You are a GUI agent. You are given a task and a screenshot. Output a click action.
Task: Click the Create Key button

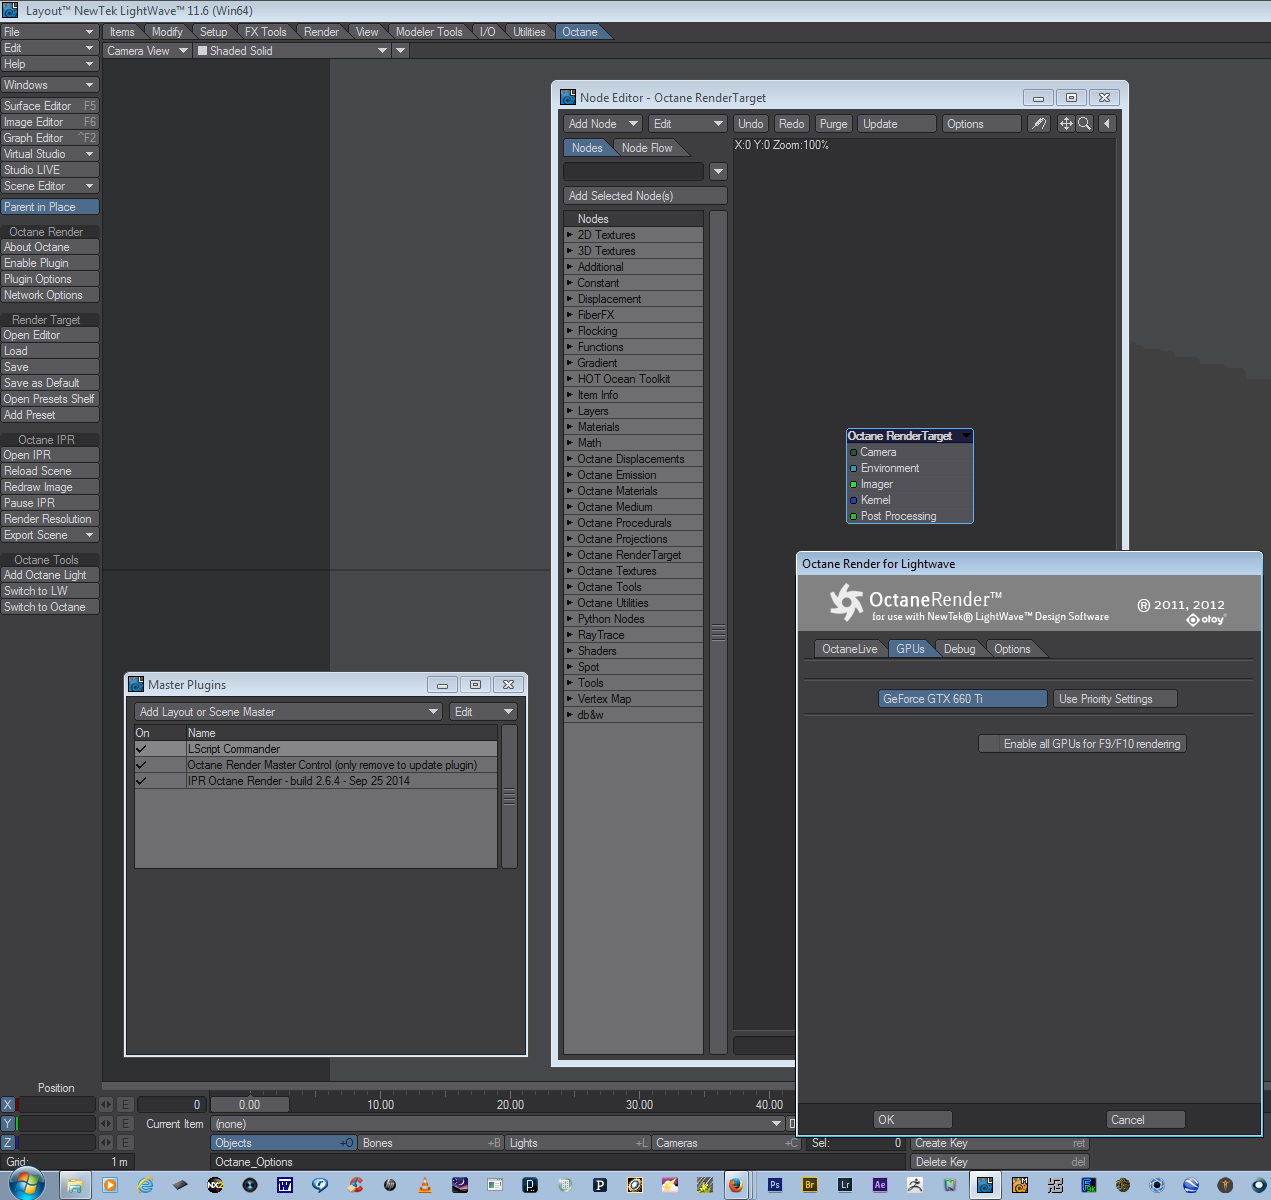pos(999,1143)
